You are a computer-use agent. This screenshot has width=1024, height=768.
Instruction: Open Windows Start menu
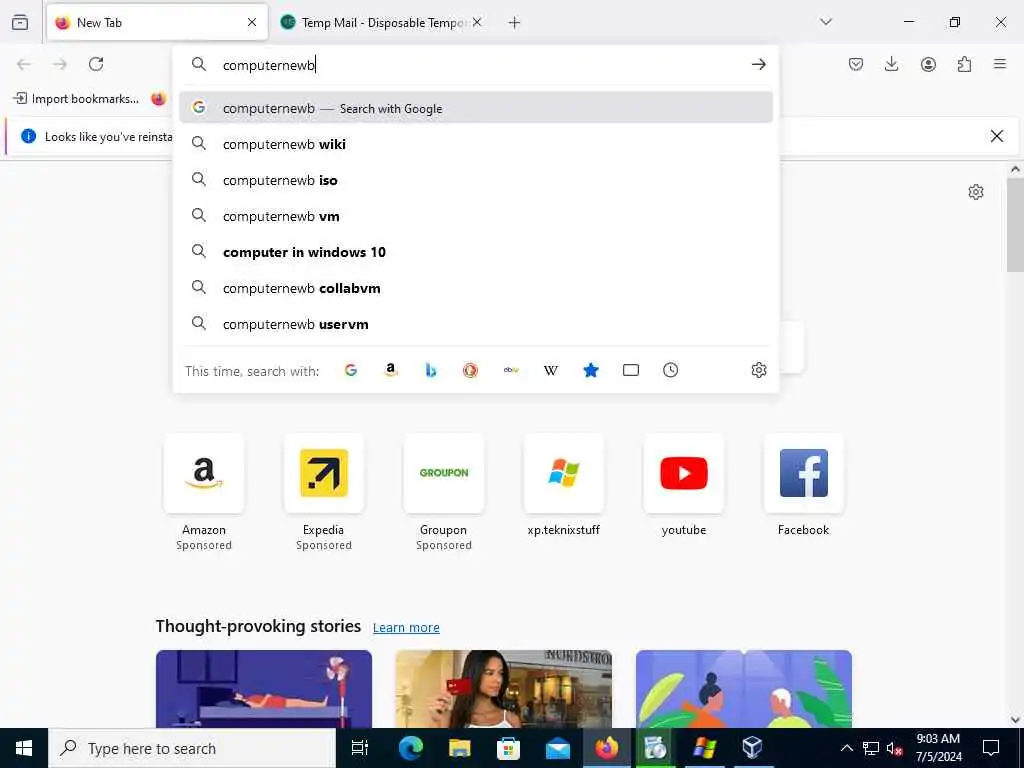pos(24,748)
